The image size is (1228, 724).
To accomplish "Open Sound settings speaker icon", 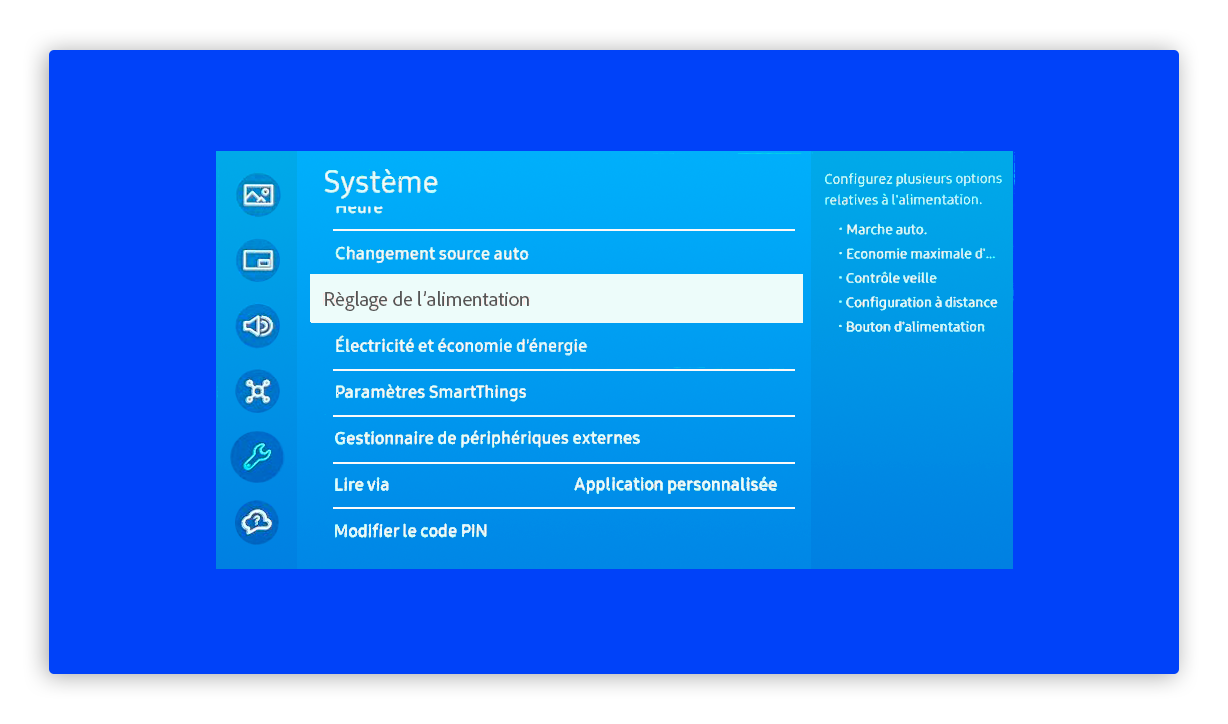I will 258,326.
